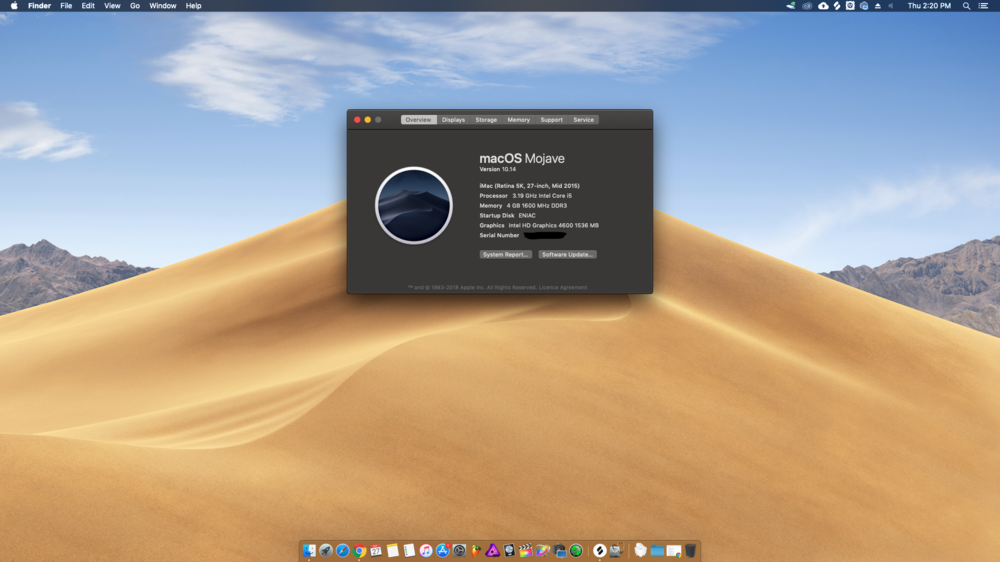Open iTunes music icon in Dock
Viewport: 1000px width, 562px height.
click(x=426, y=551)
